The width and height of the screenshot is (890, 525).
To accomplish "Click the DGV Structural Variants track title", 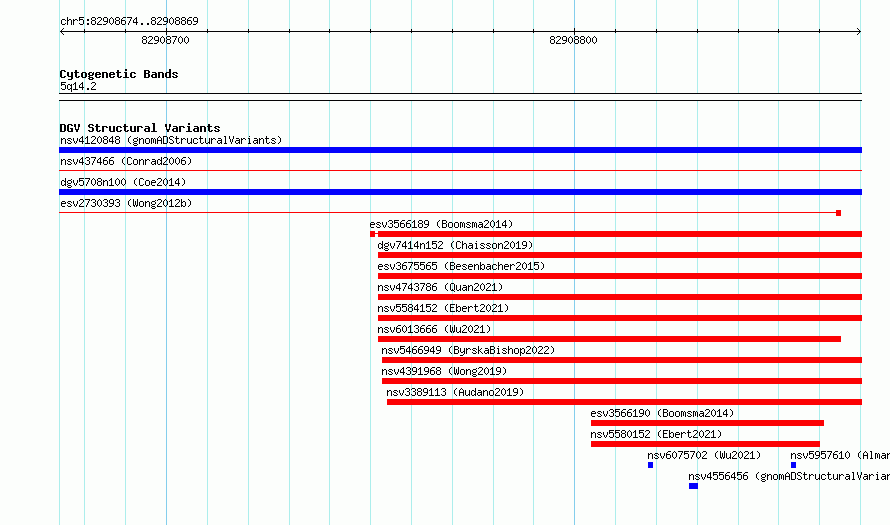I will pyautogui.click(x=140, y=128).
